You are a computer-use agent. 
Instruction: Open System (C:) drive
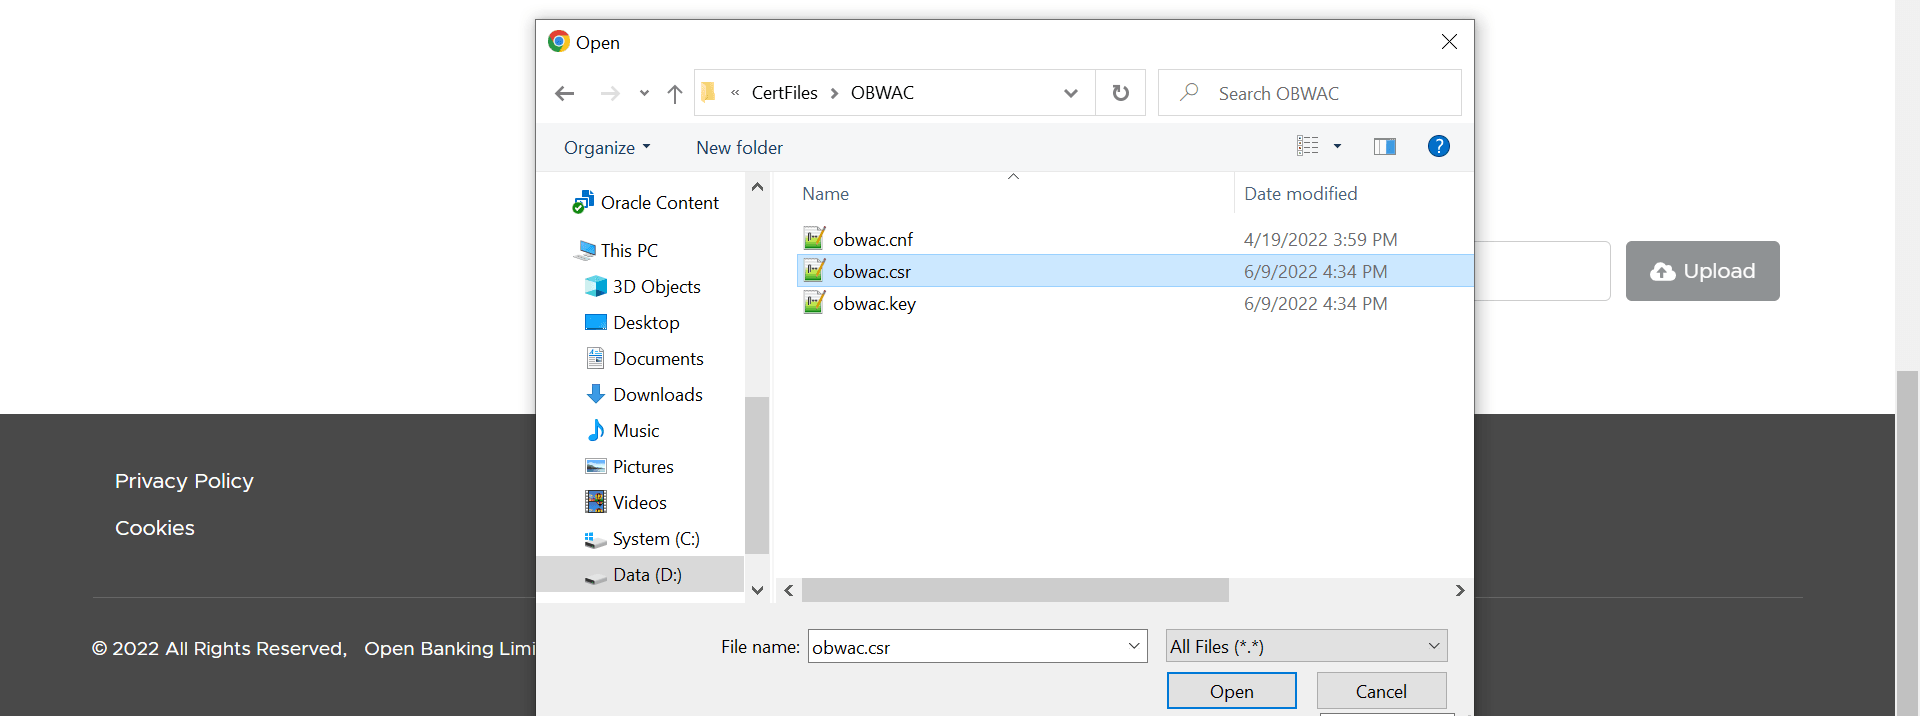(x=656, y=539)
